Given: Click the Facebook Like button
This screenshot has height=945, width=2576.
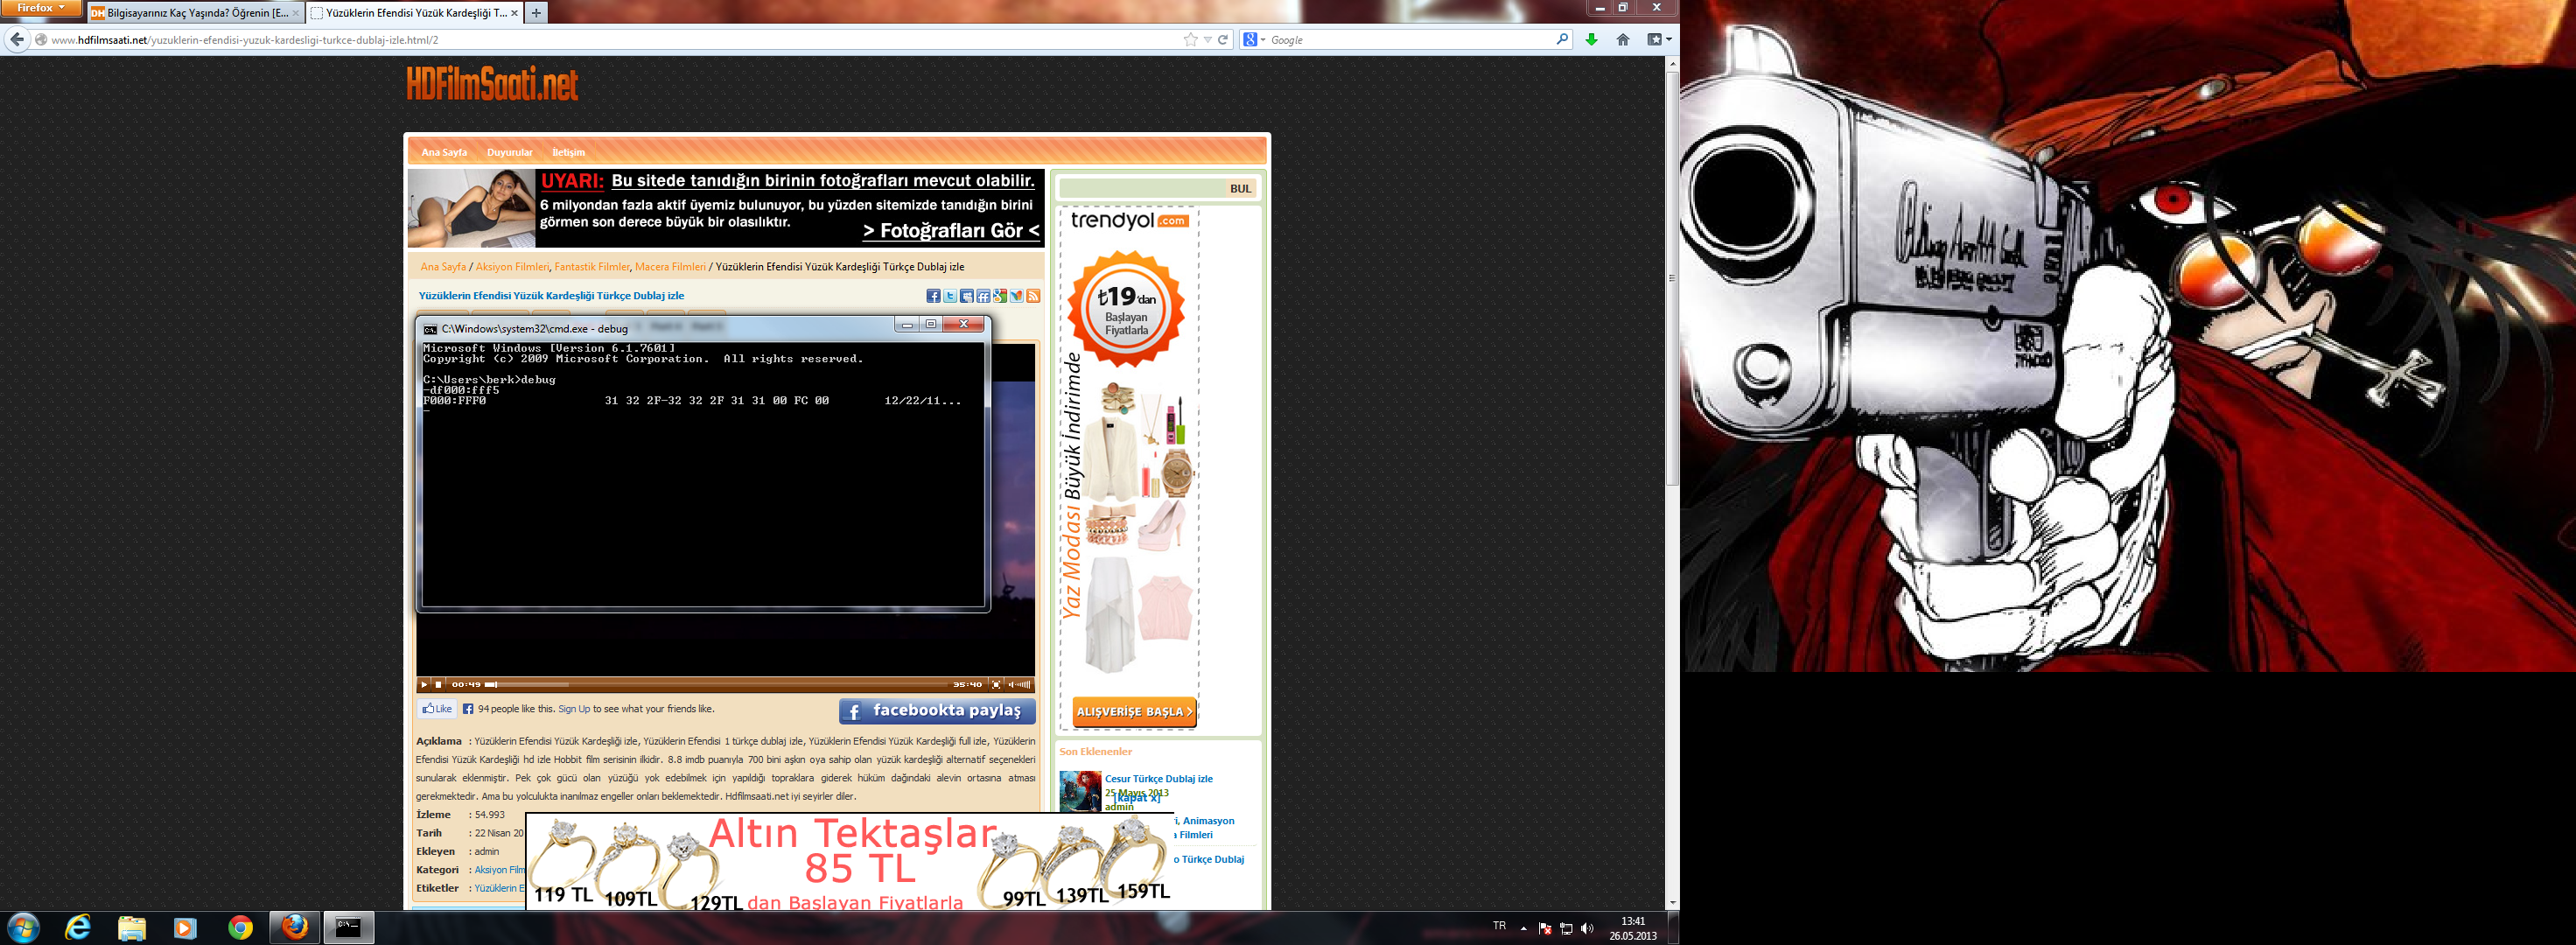Looking at the screenshot, I should (437, 709).
